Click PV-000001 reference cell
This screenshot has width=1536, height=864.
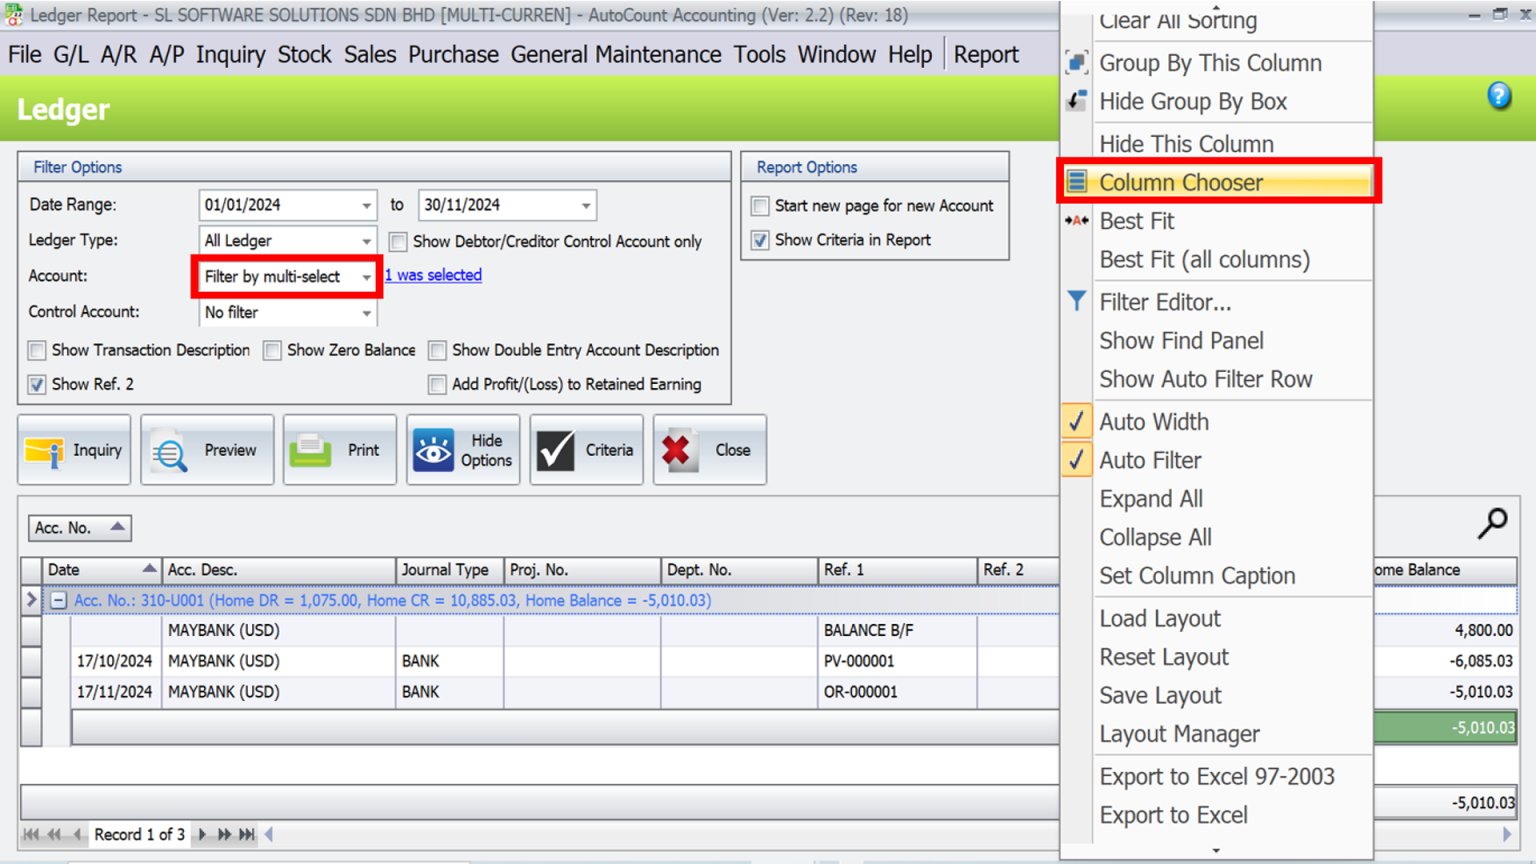pos(897,661)
